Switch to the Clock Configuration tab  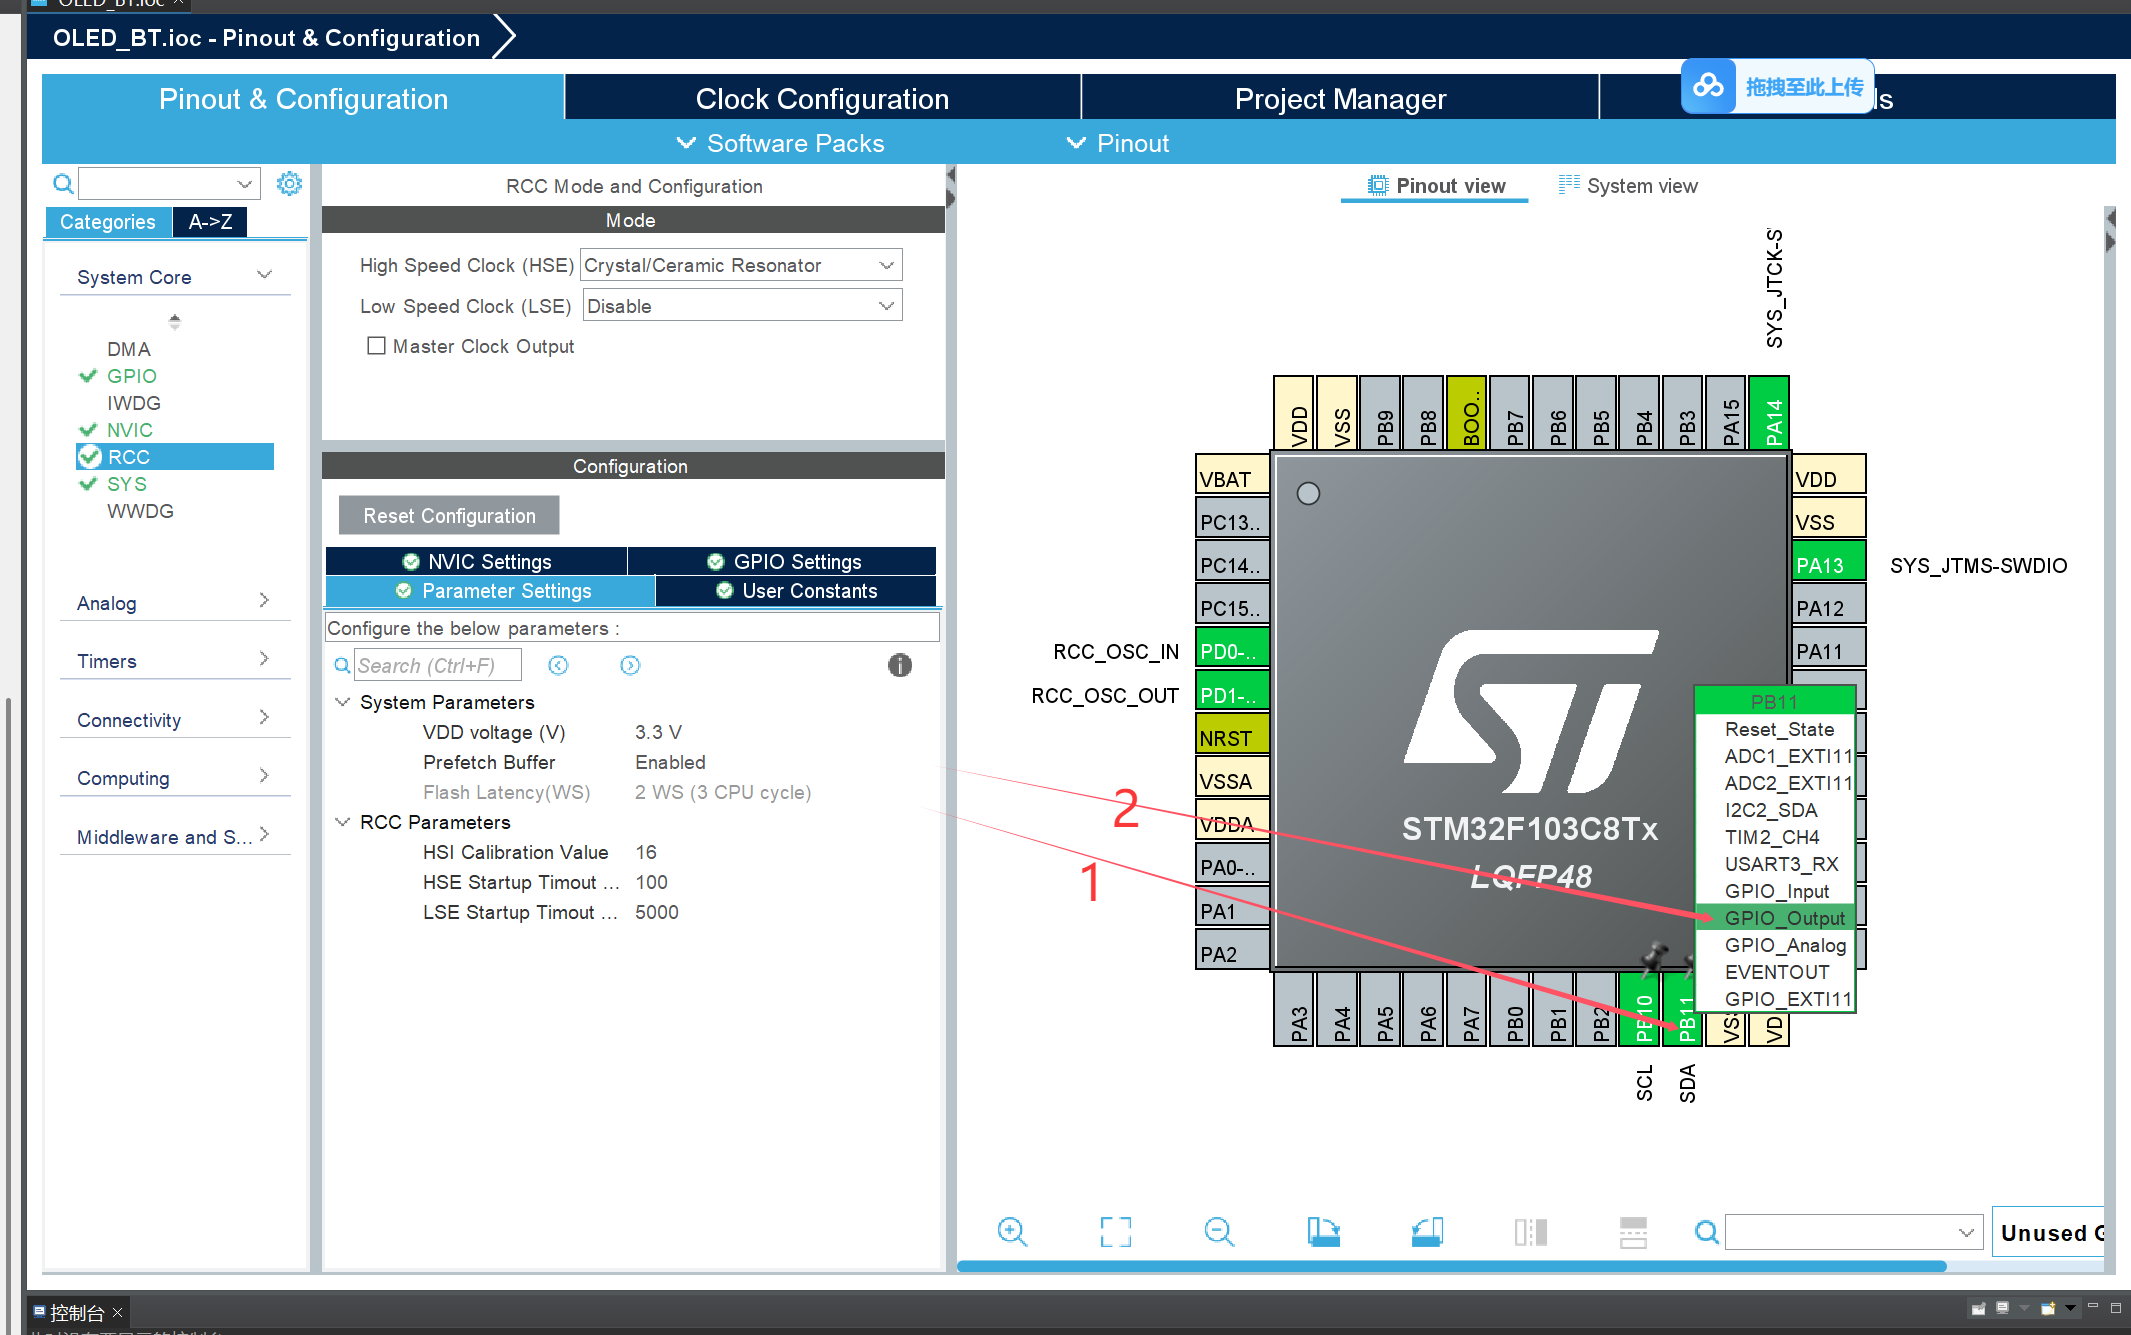821,99
